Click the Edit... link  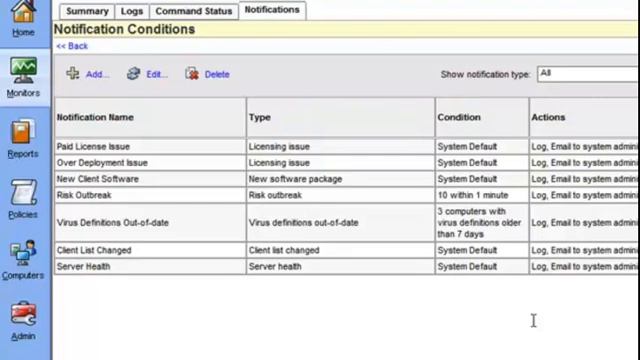[157, 74]
